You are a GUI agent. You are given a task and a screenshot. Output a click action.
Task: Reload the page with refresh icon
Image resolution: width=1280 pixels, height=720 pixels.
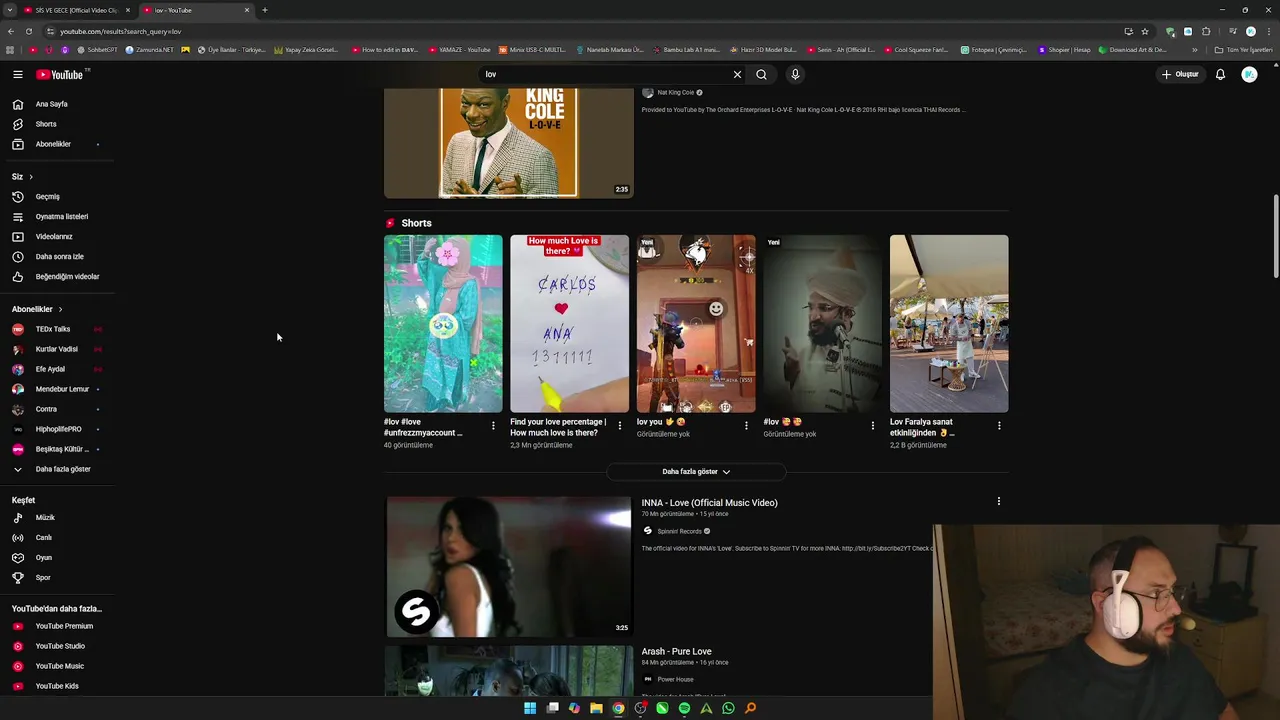pos(28,31)
